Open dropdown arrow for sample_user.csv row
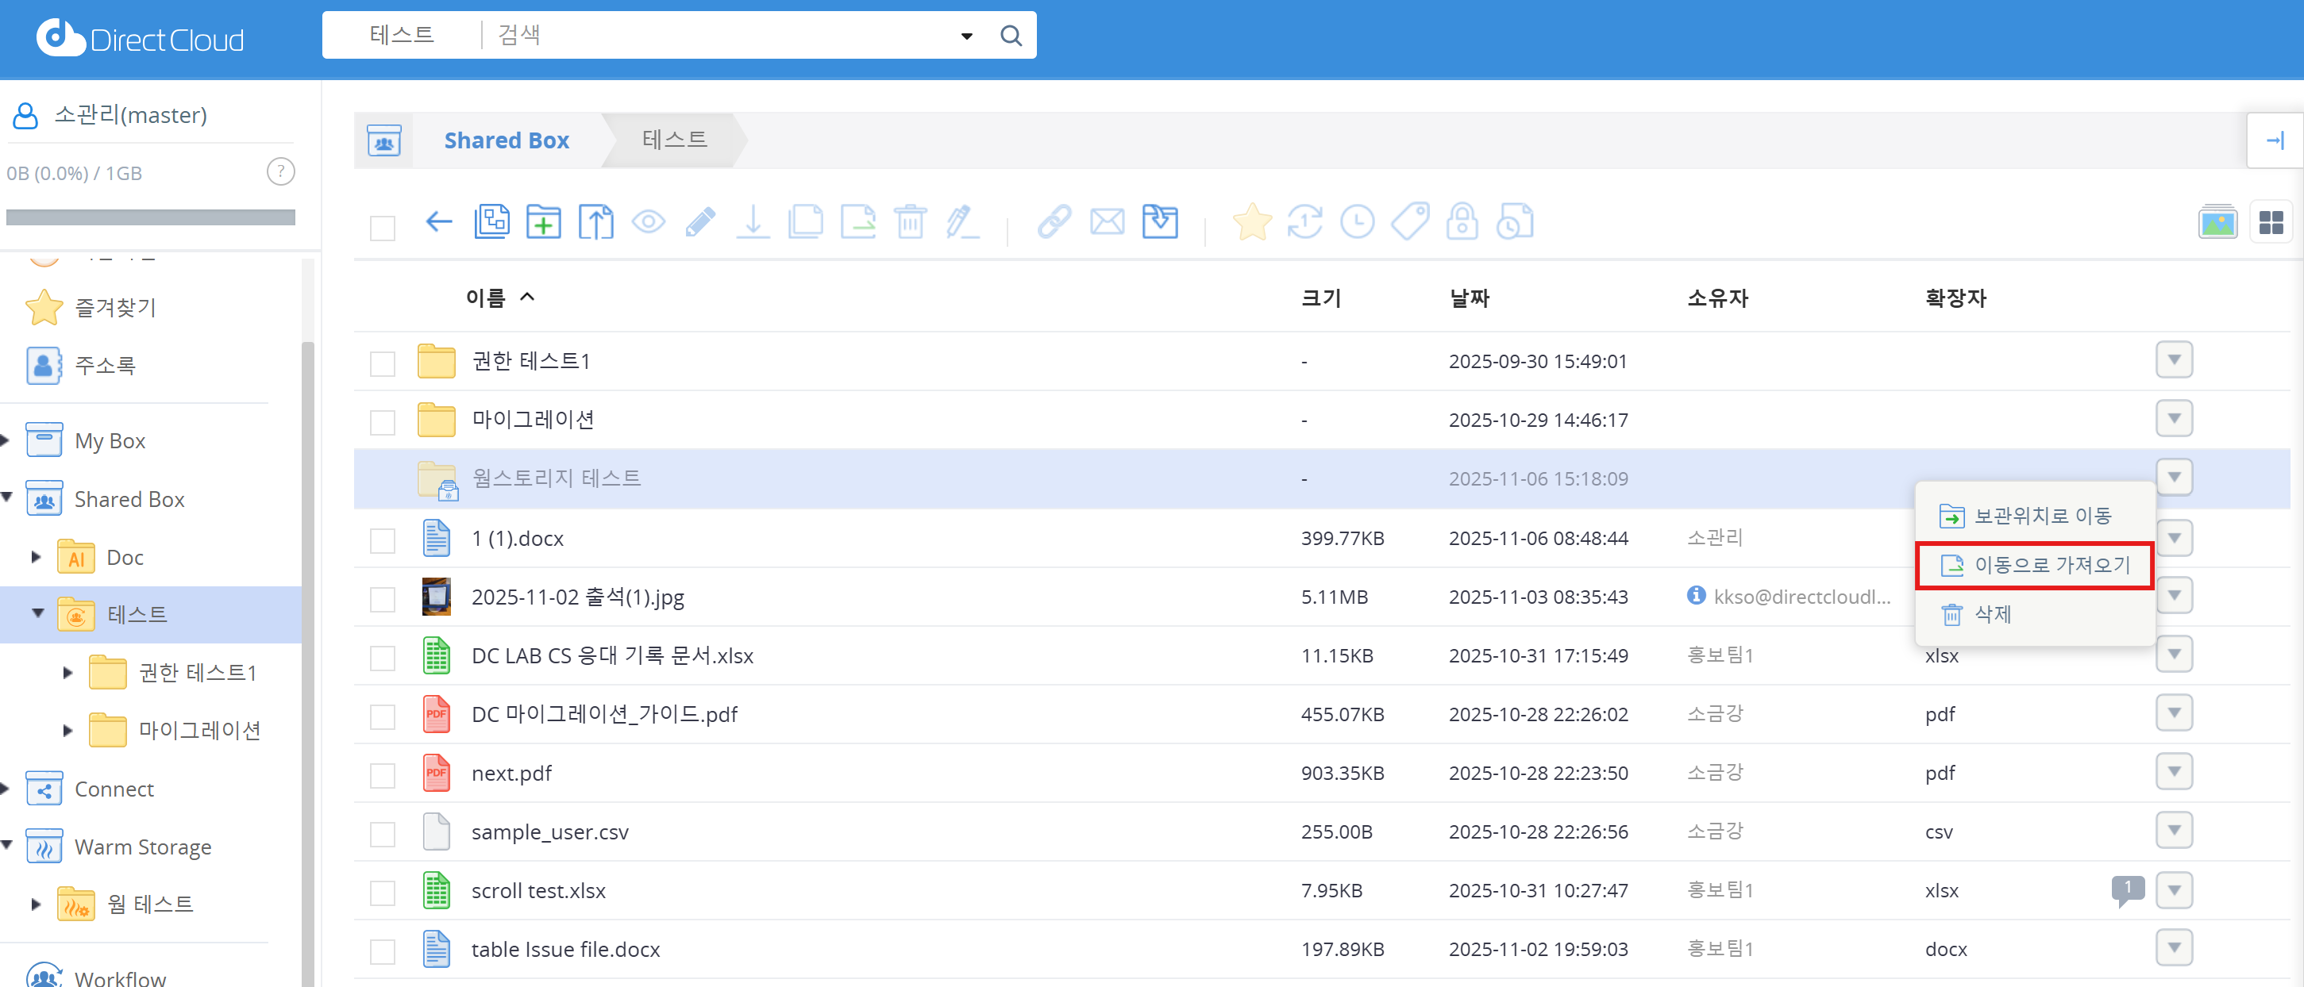2304x987 pixels. click(x=2174, y=831)
